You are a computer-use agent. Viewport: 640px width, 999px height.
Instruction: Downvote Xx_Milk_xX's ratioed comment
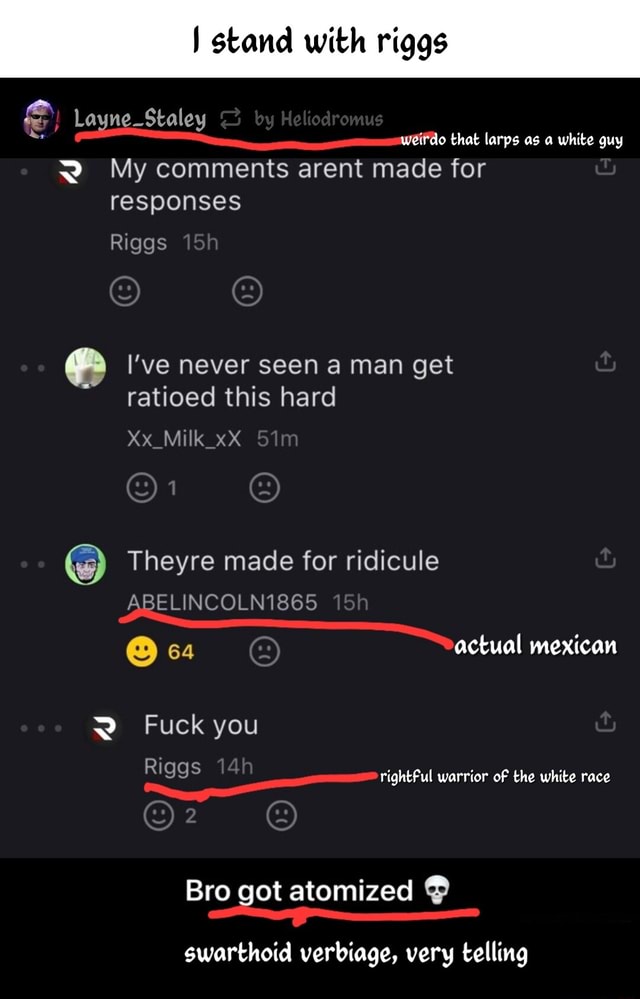point(264,488)
